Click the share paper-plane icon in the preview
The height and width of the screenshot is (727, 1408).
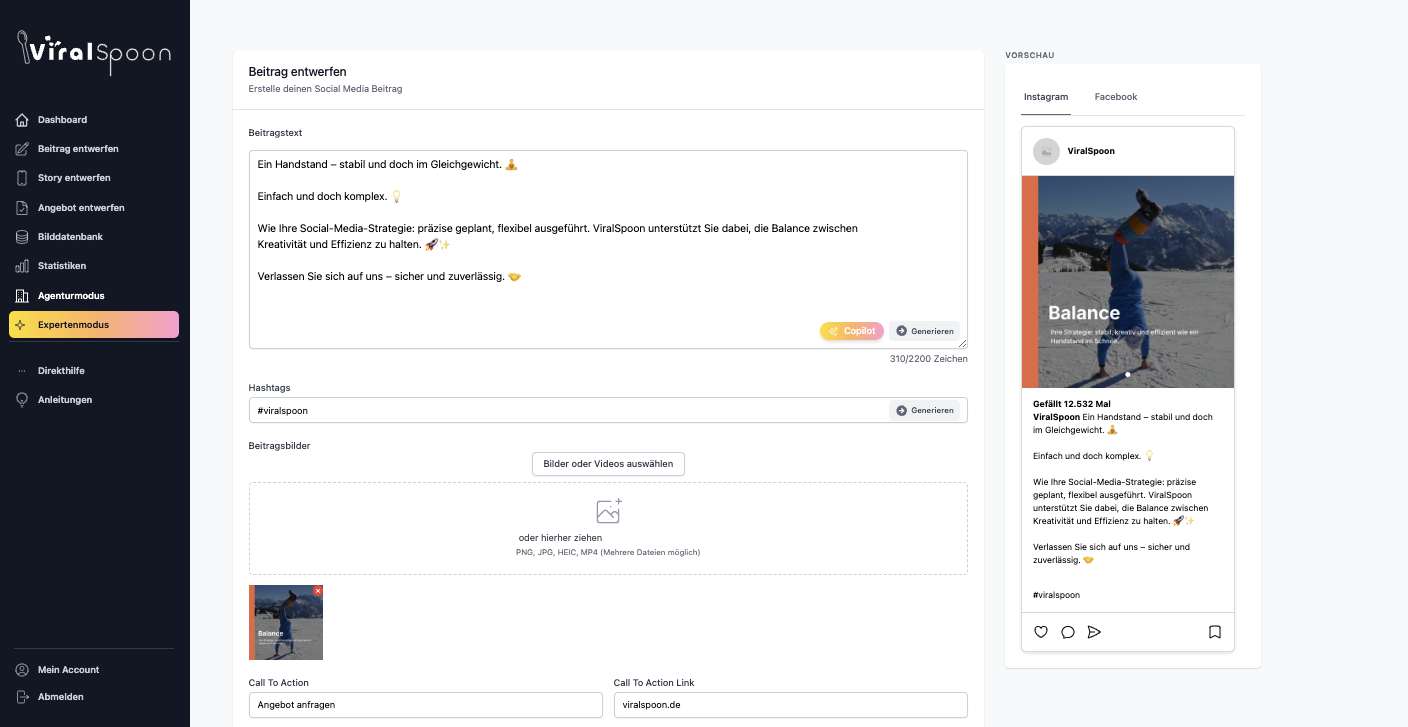(1094, 632)
